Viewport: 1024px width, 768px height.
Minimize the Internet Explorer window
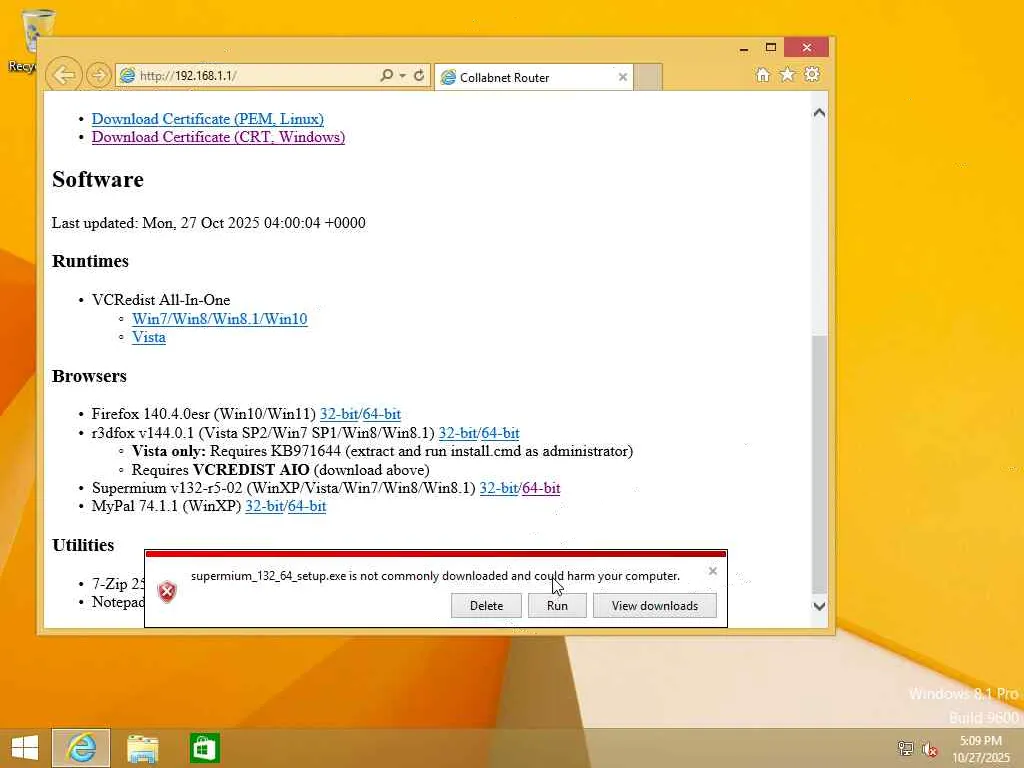[x=744, y=48]
